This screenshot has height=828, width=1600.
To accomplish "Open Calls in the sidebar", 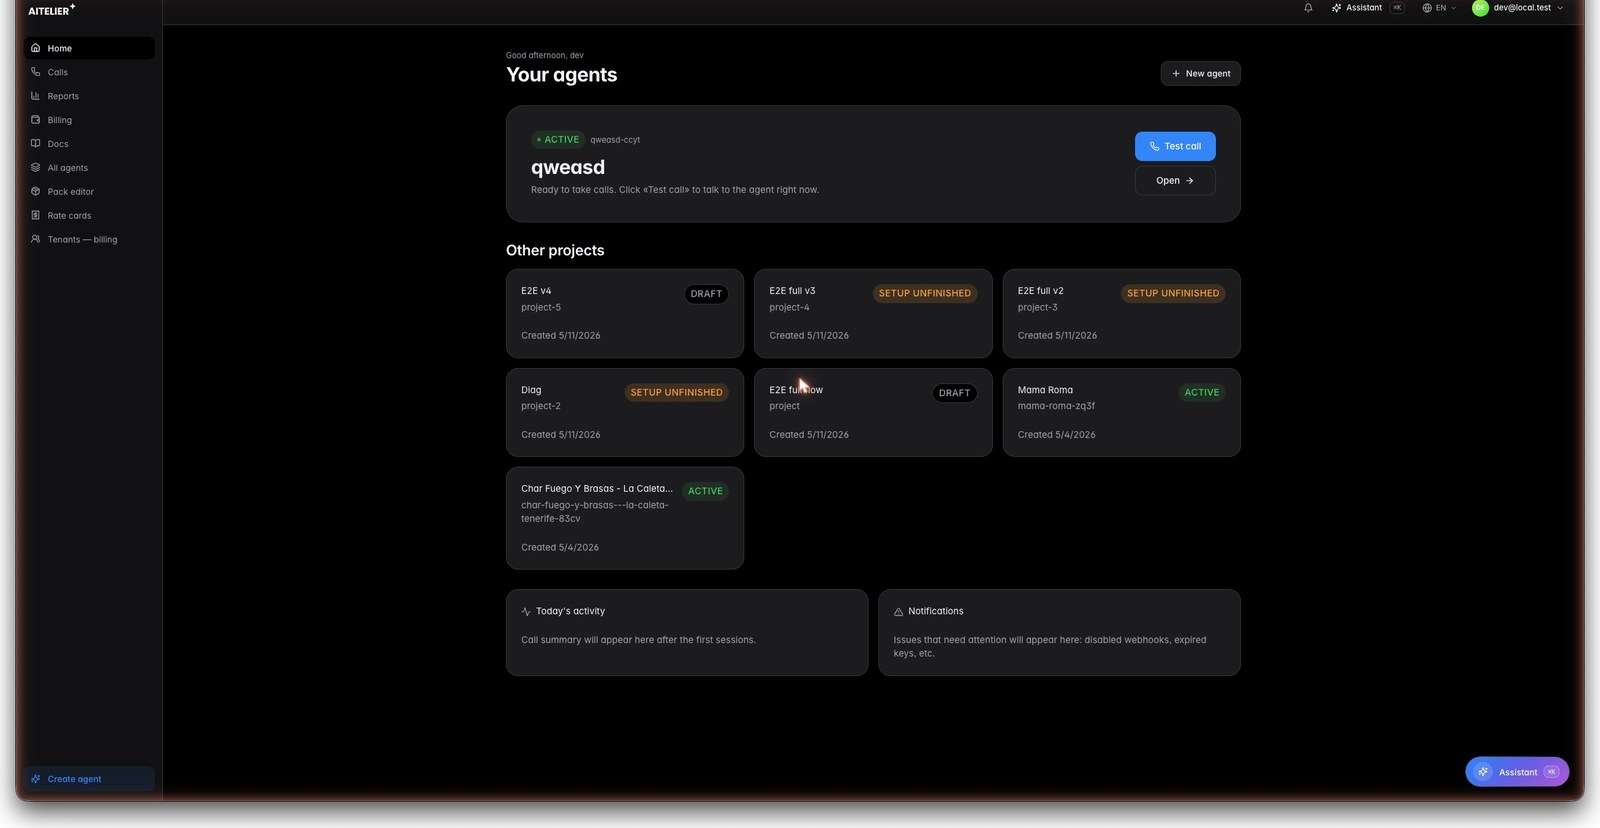I will (90, 72).
